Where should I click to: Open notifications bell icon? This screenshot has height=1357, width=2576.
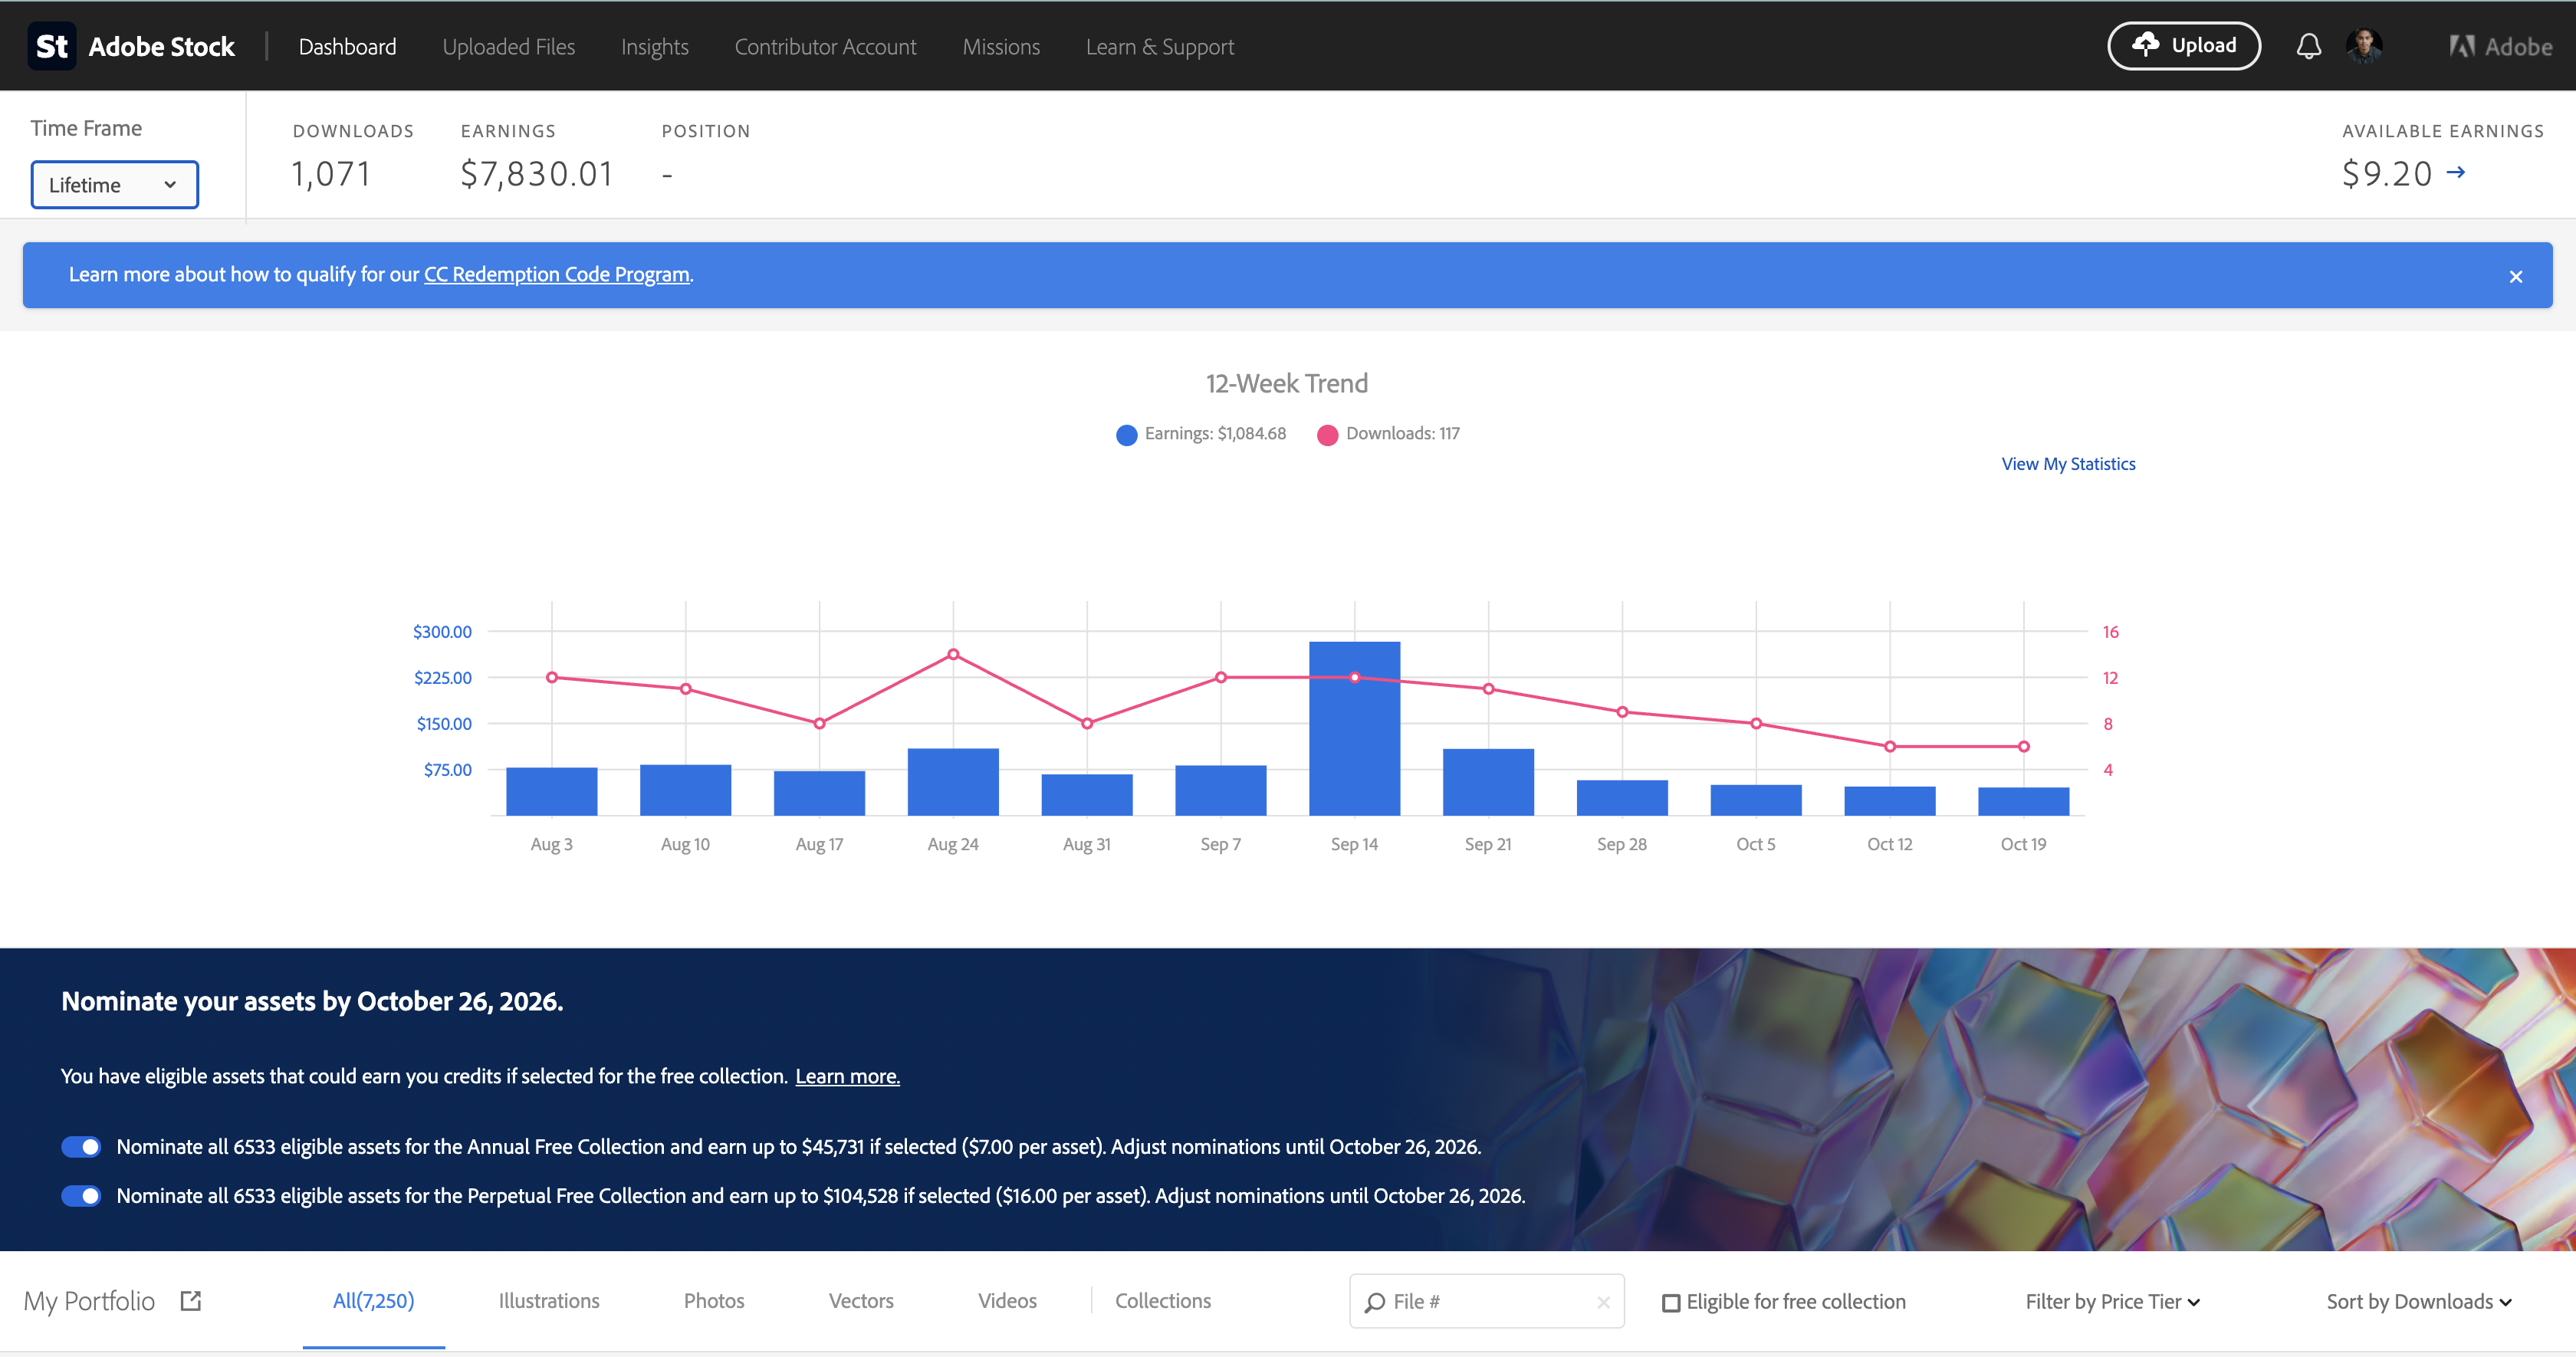(2308, 46)
